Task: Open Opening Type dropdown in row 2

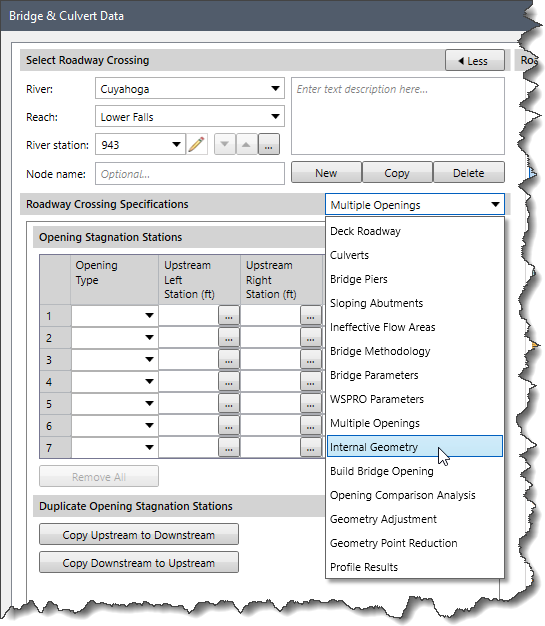Action: 115,338
